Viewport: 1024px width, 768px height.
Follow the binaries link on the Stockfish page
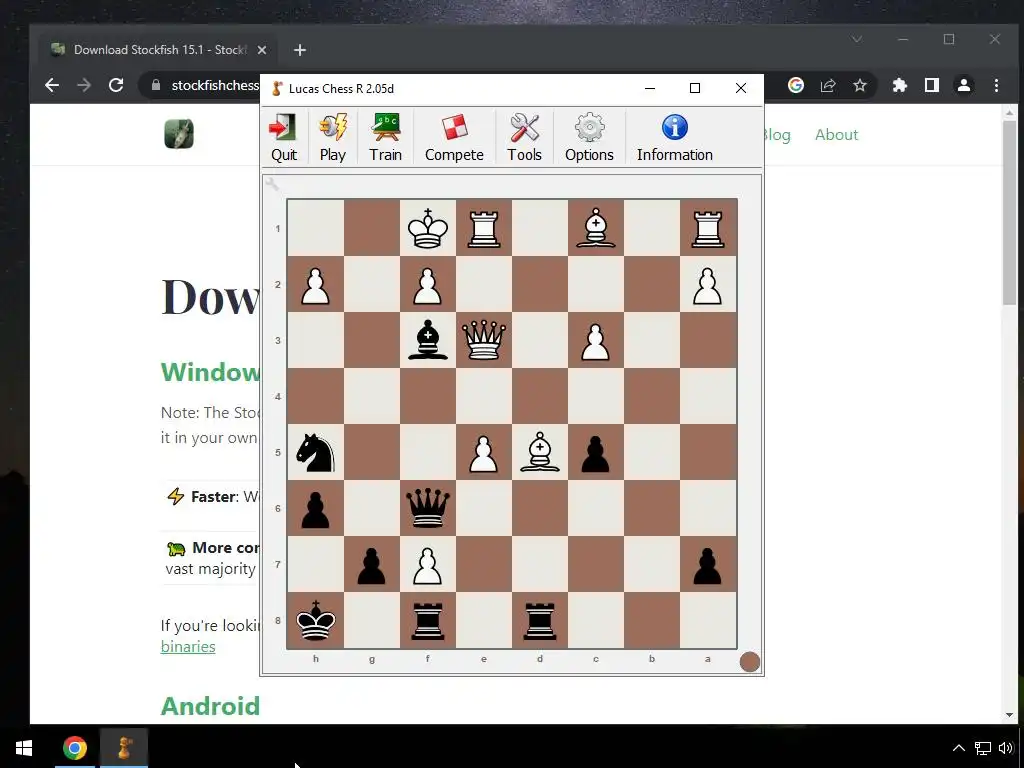pos(188,647)
